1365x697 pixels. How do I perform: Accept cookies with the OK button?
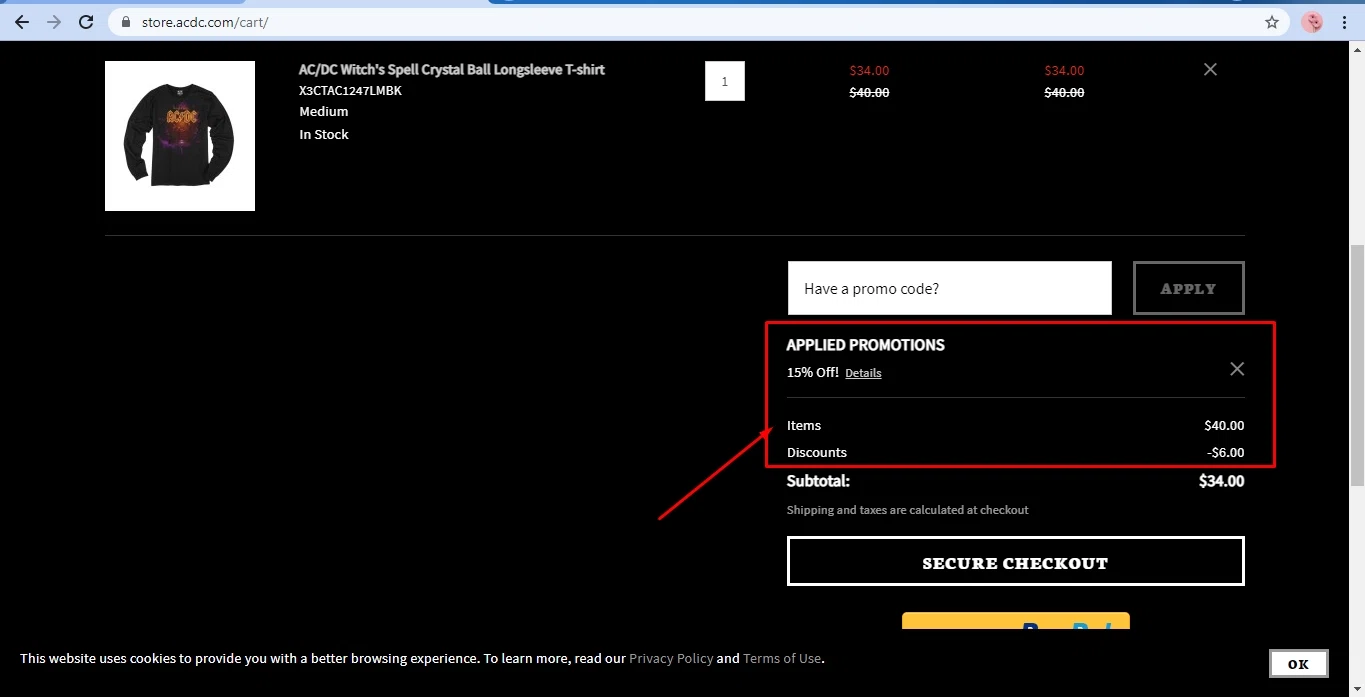coord(1298,663)
